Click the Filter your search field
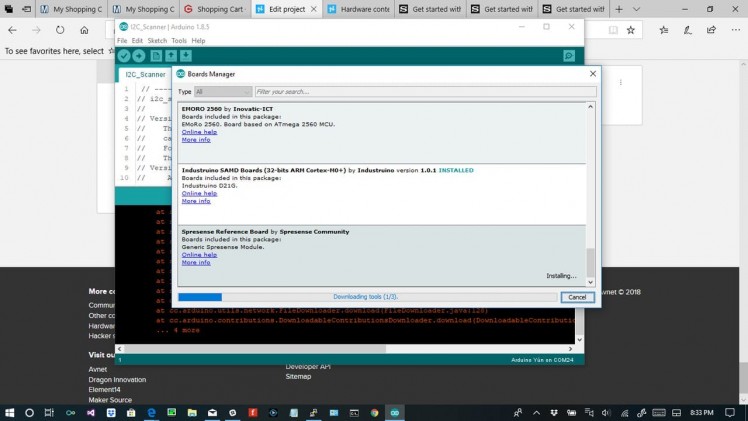This screenshot has height=421, width=748. pos(426,92)
